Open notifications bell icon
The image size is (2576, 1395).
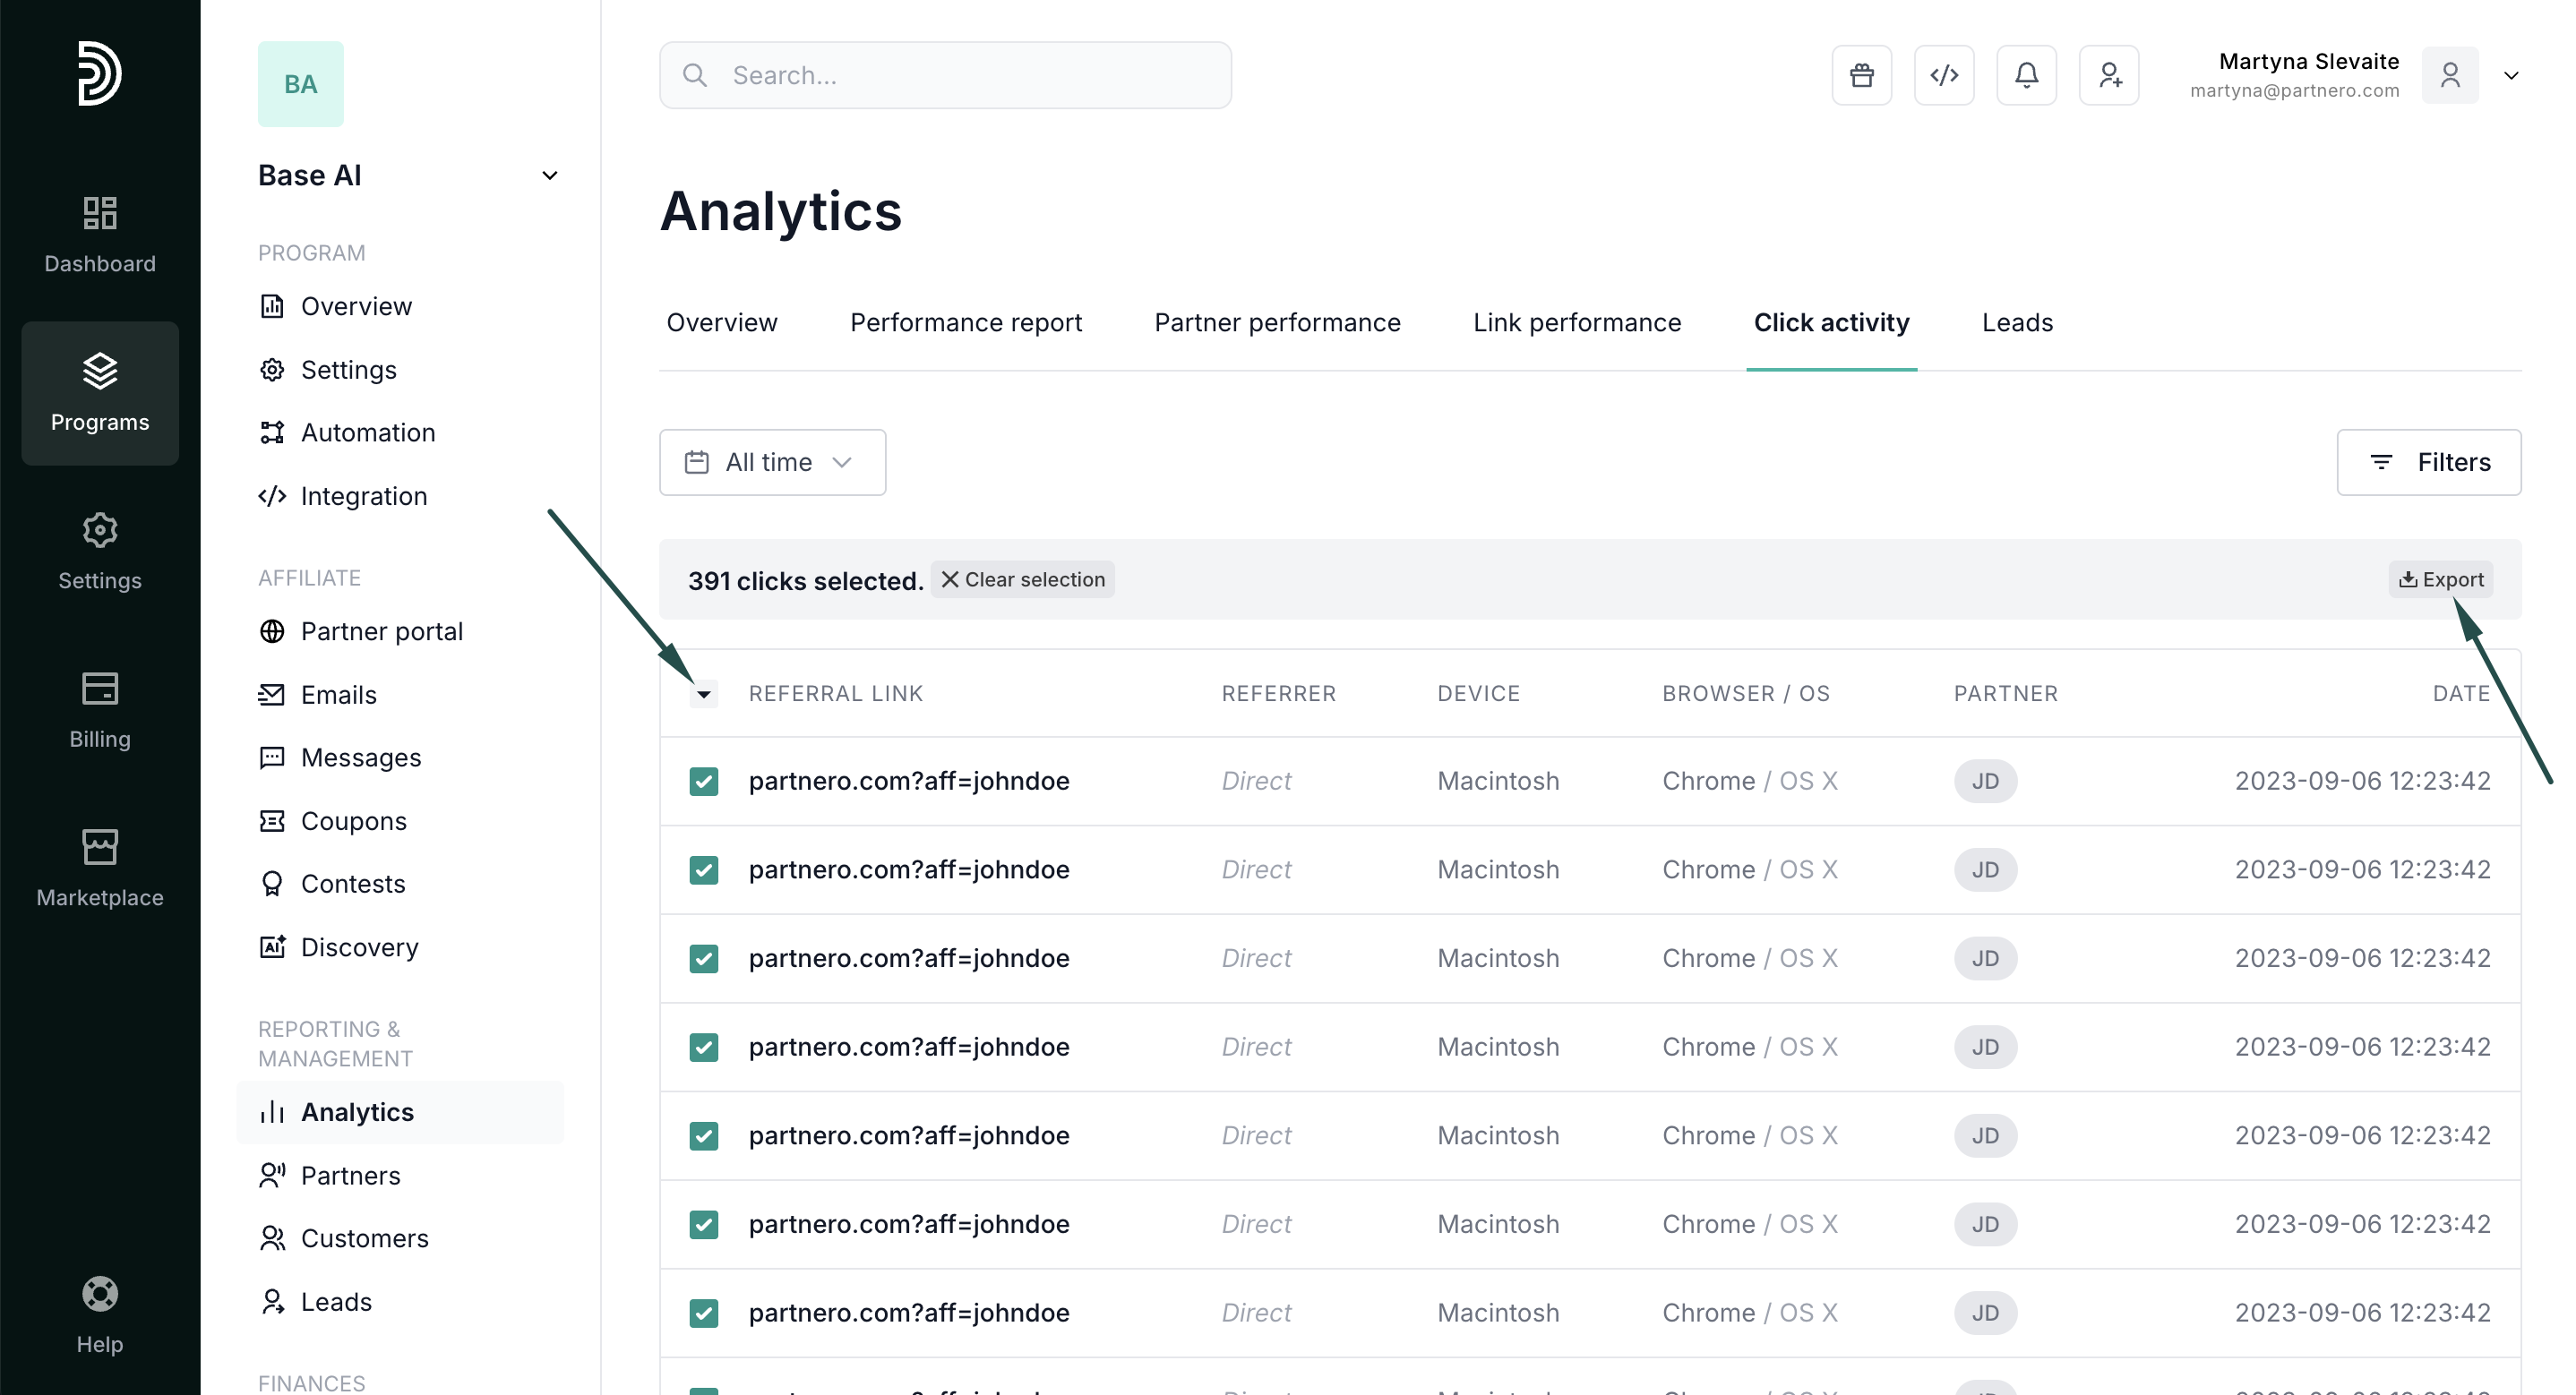pos(2026,75)
